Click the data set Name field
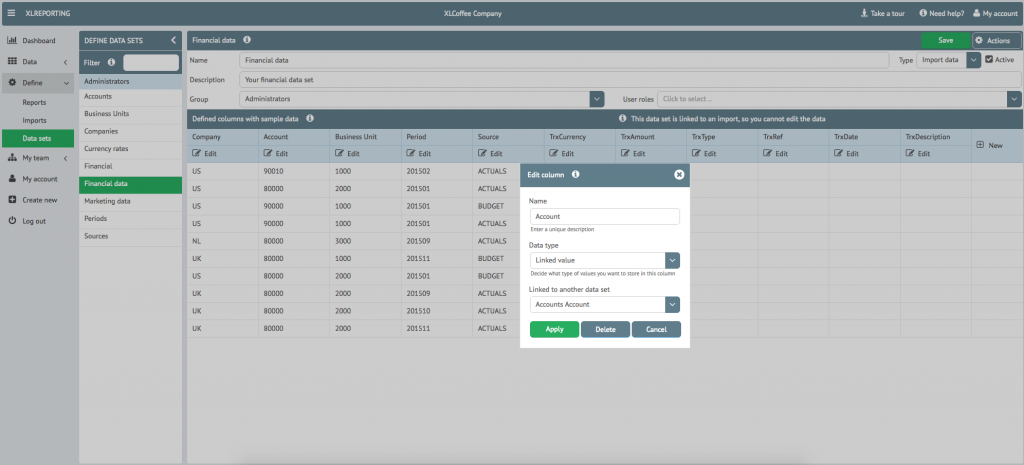This screenshot has width=1024, height=465. 564,60
